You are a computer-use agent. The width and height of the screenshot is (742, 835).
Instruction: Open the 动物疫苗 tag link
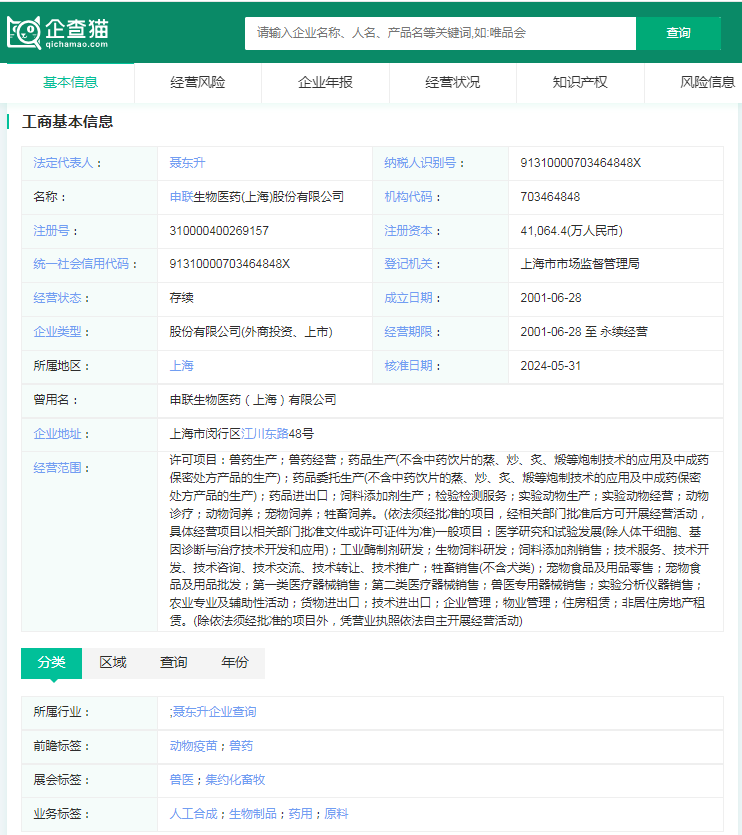(193, 747)
